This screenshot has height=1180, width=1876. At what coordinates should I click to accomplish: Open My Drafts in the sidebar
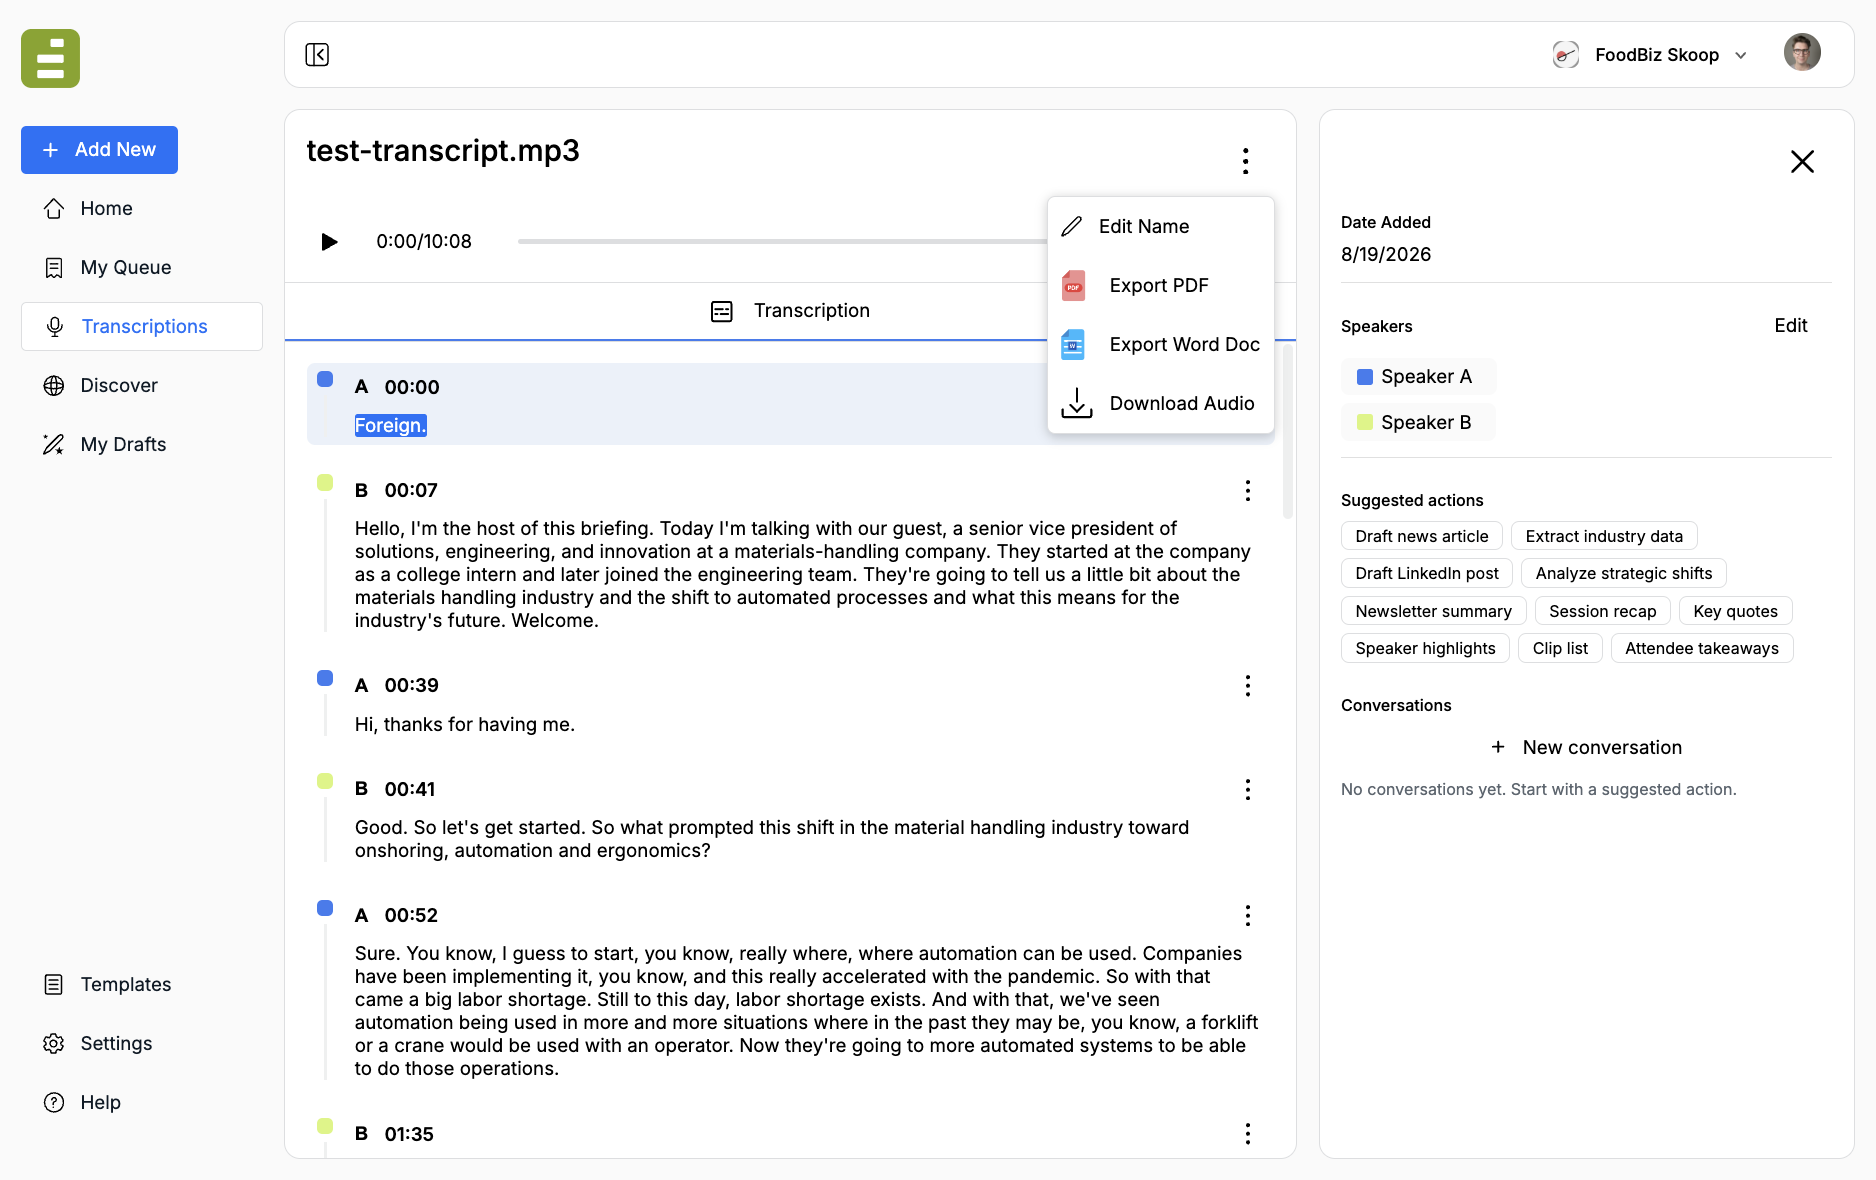tap(142, 444)
